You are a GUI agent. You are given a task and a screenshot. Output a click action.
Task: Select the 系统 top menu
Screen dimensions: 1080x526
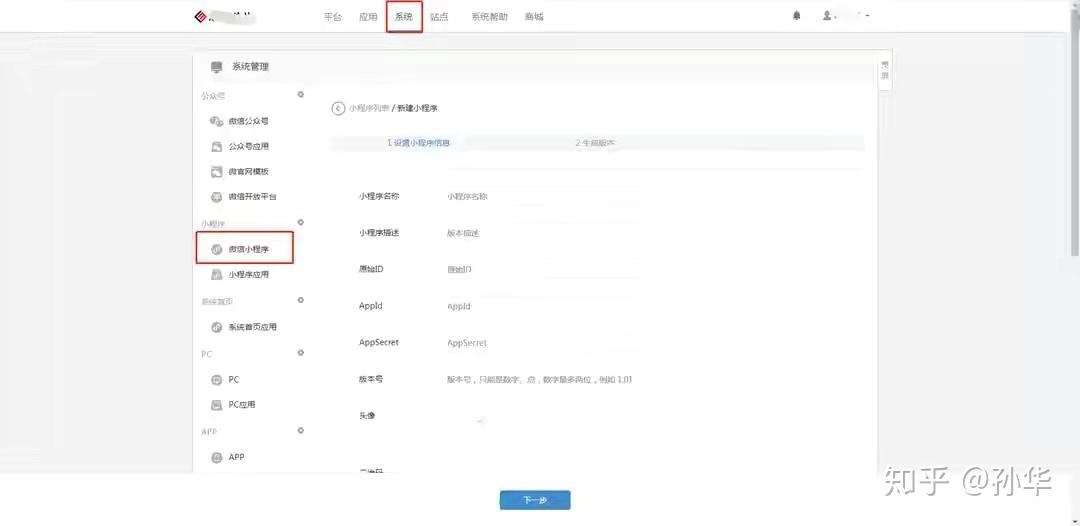pyautogui.click(x=404, y=17)
